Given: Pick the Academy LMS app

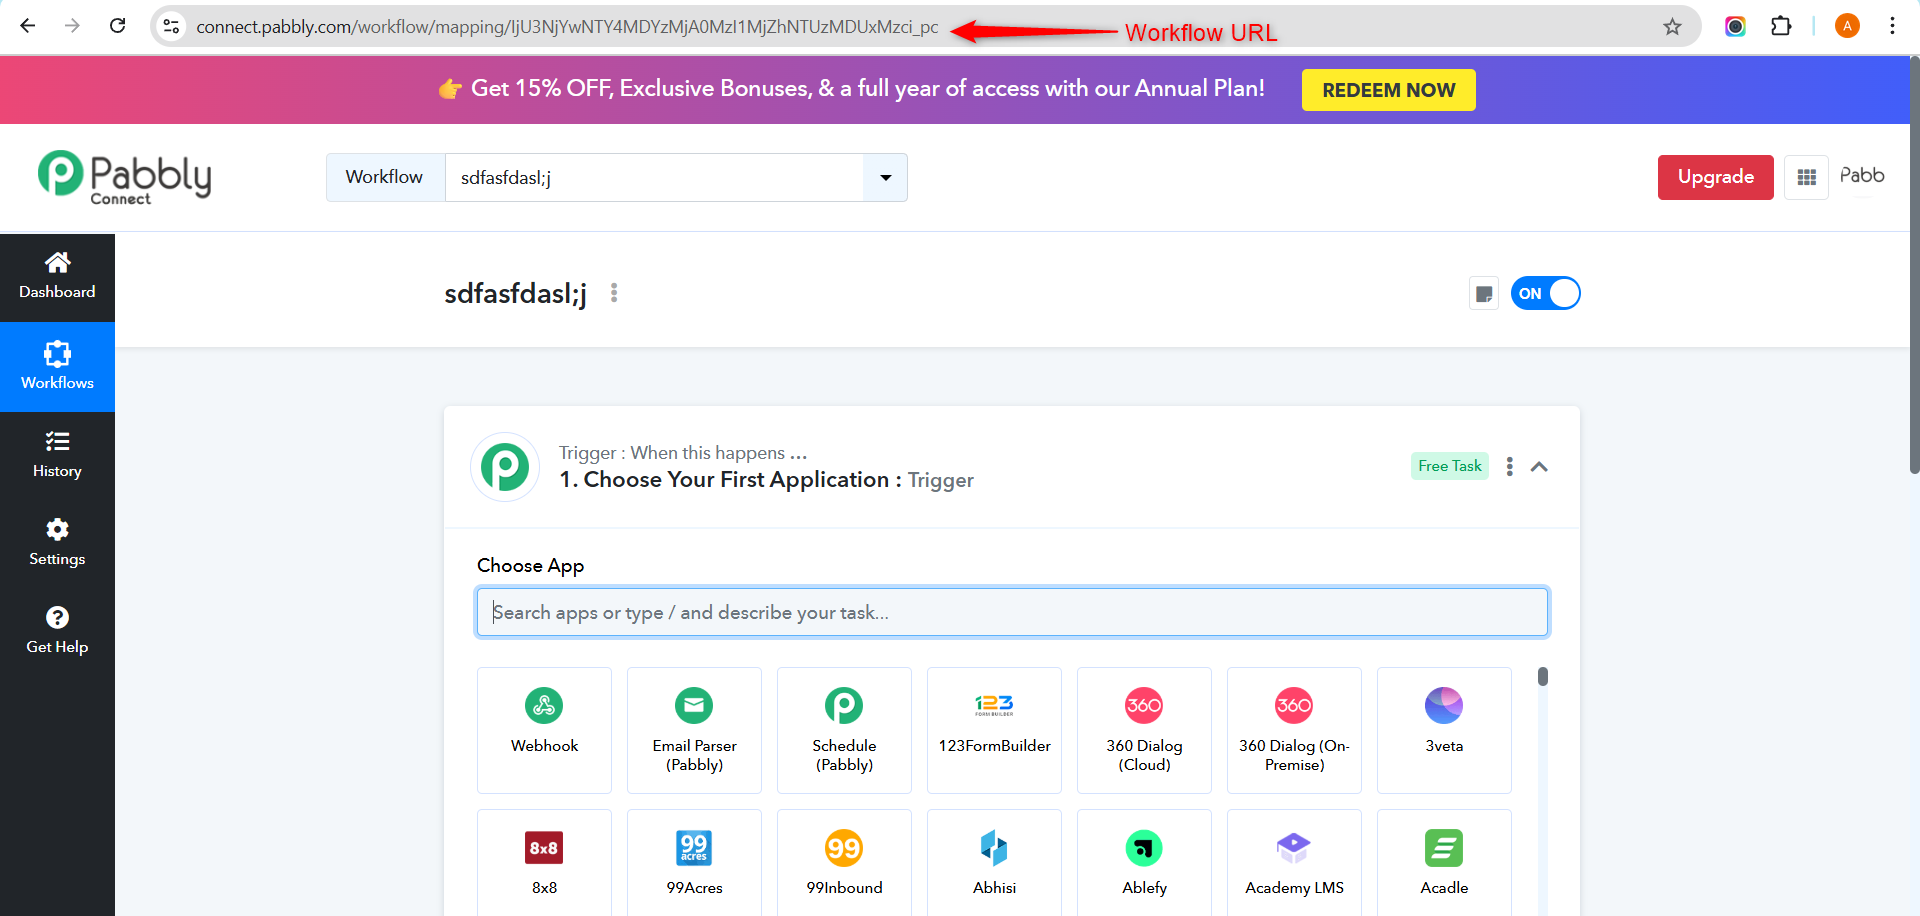Looking at the screenshot, I should [x=1294, y=863].
